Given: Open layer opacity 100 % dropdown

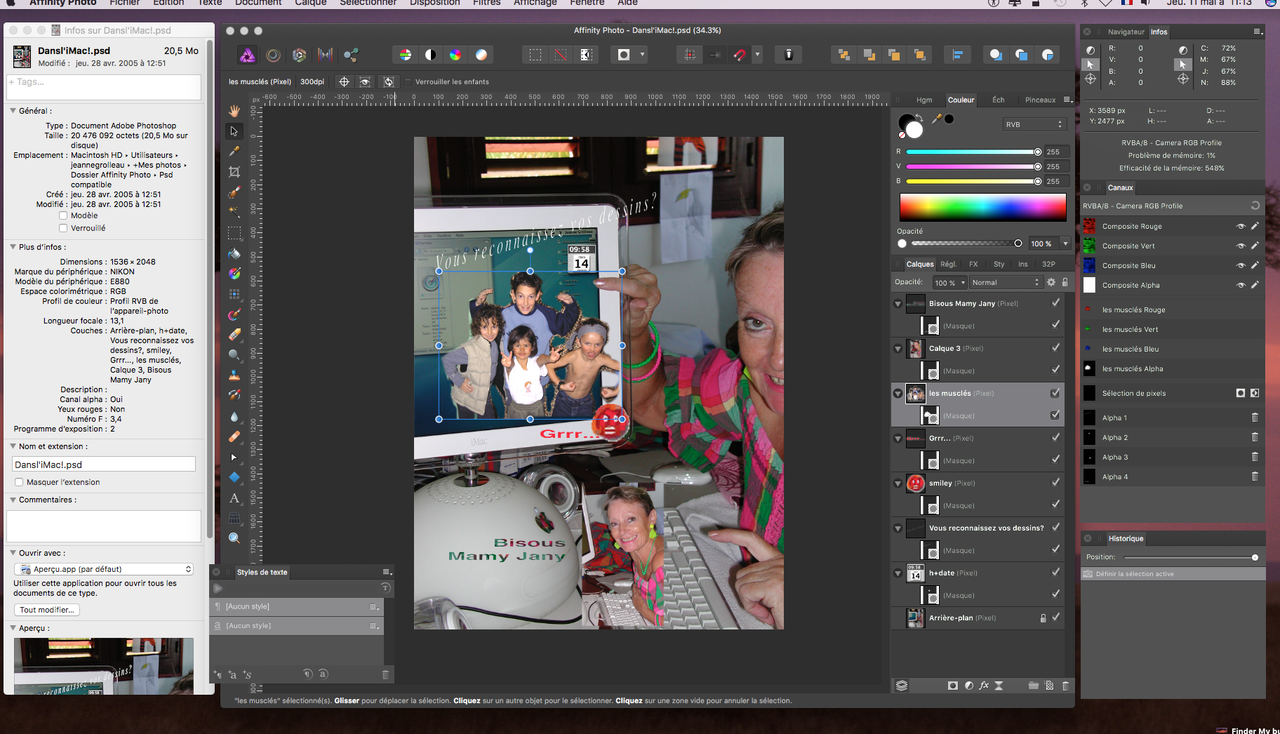Looking at the screenshot, I should 949,283.
